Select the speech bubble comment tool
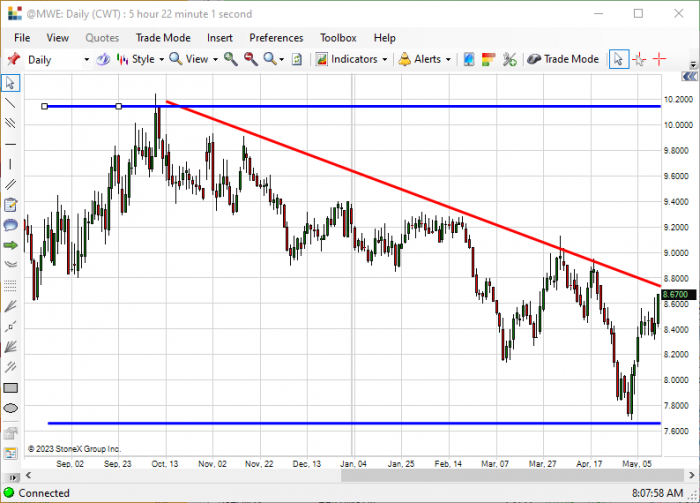 point(10,225)
